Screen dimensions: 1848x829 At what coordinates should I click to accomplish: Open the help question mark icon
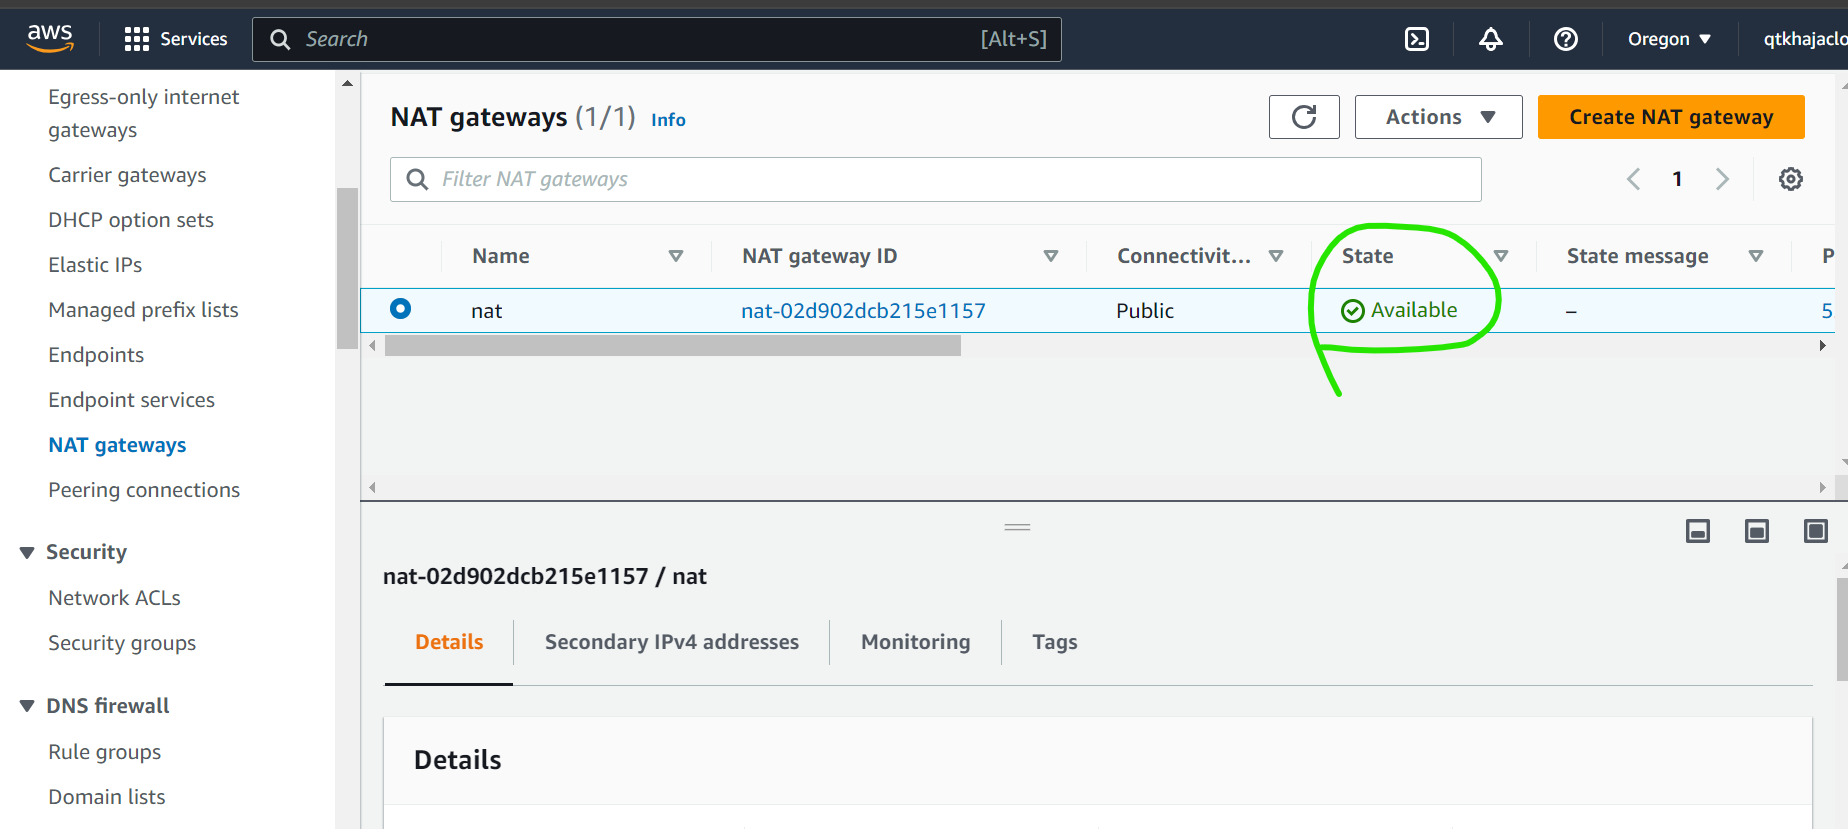(1565, 39)
